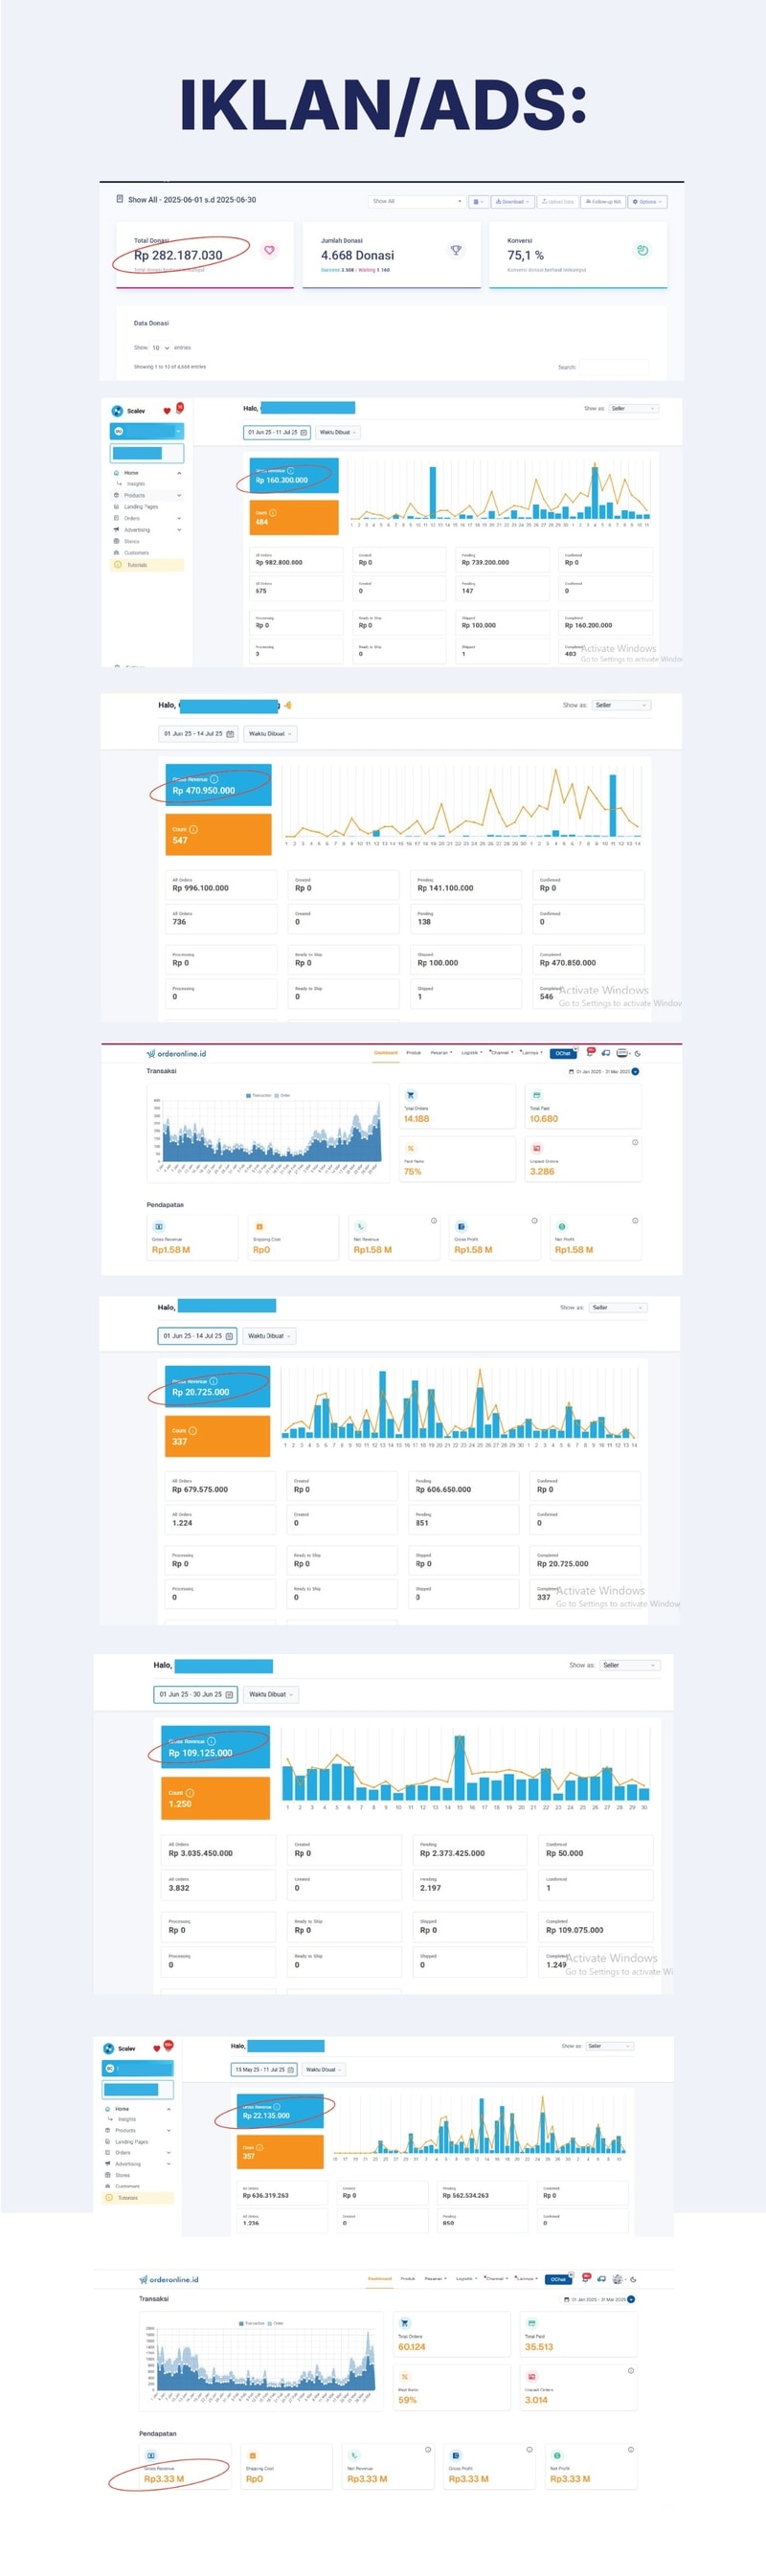Click info icon on Count 1.250 card
Image resolution: width=766 pixels, height=2576 pixels.
[190, 1793]
